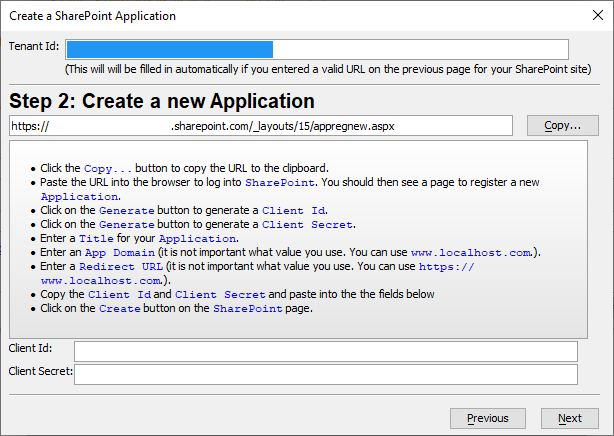Image resolution: width=614 pixels, height=436 pixels.
Task: Click the 'Enter an App Domain' instruction
Action: pyautogui.click(x=290, y=252)
